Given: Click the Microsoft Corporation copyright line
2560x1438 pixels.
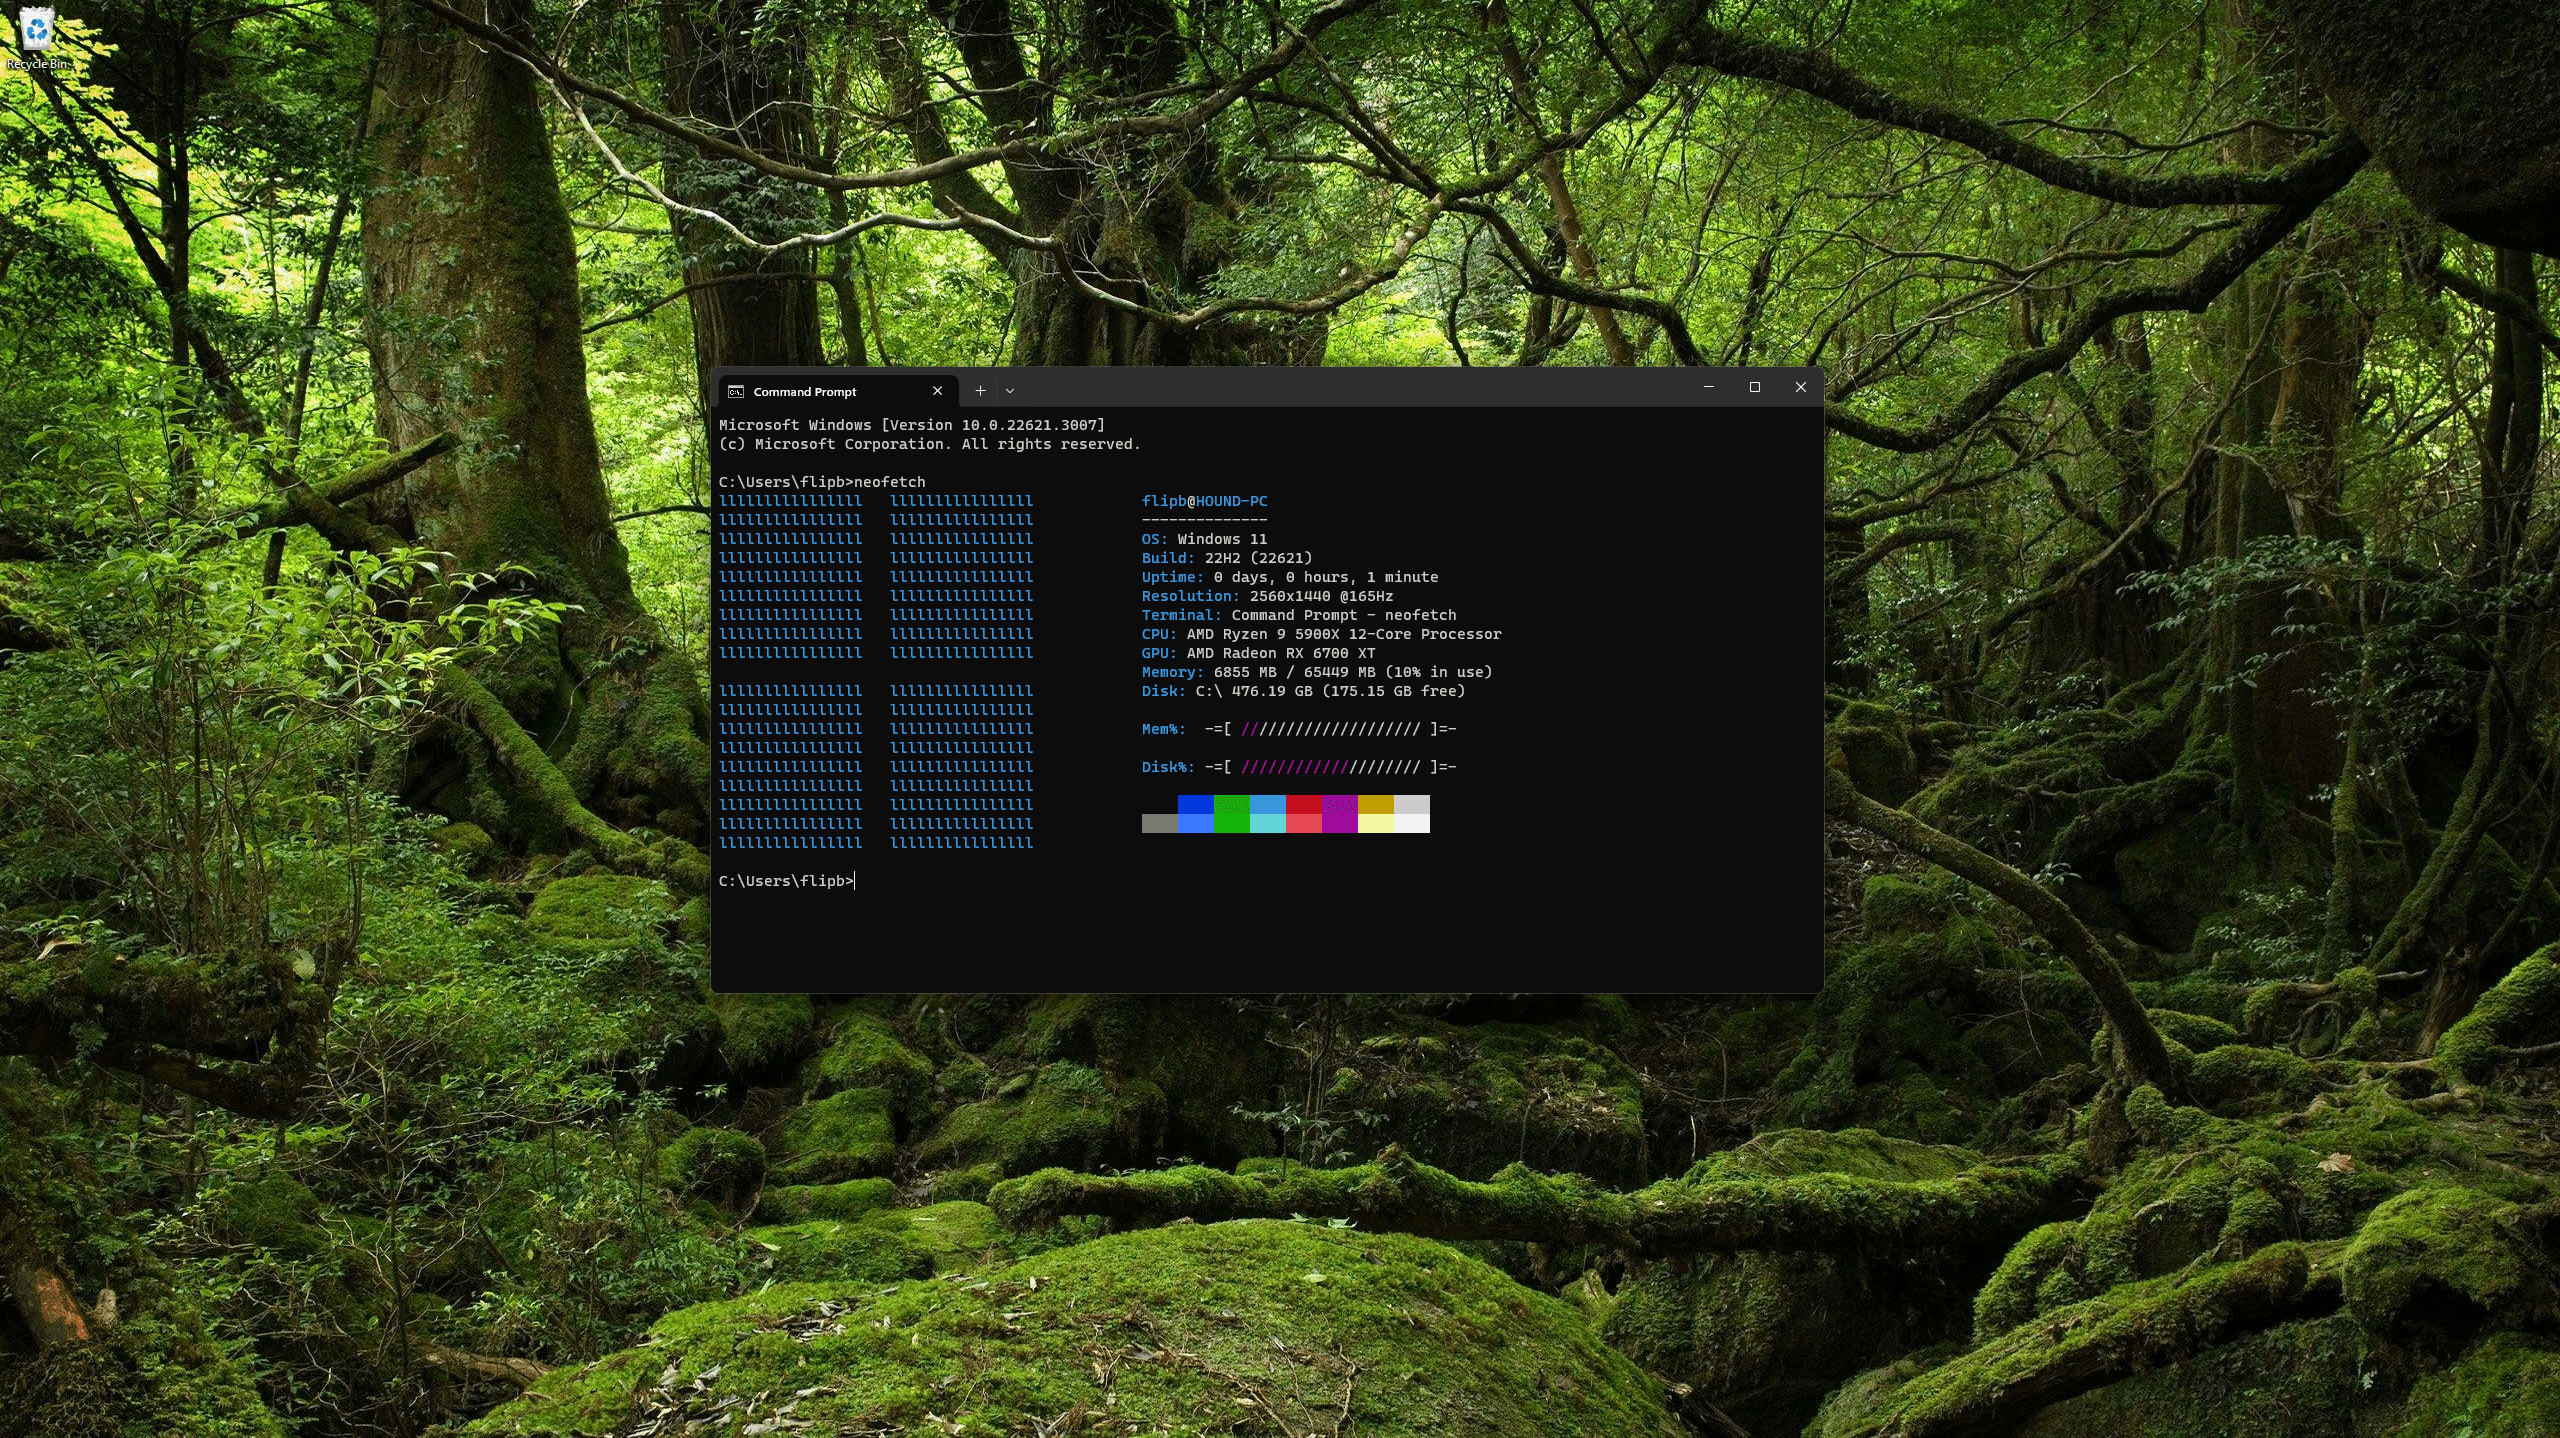Looking at the screenshot, I should click(x=930, y=444).
